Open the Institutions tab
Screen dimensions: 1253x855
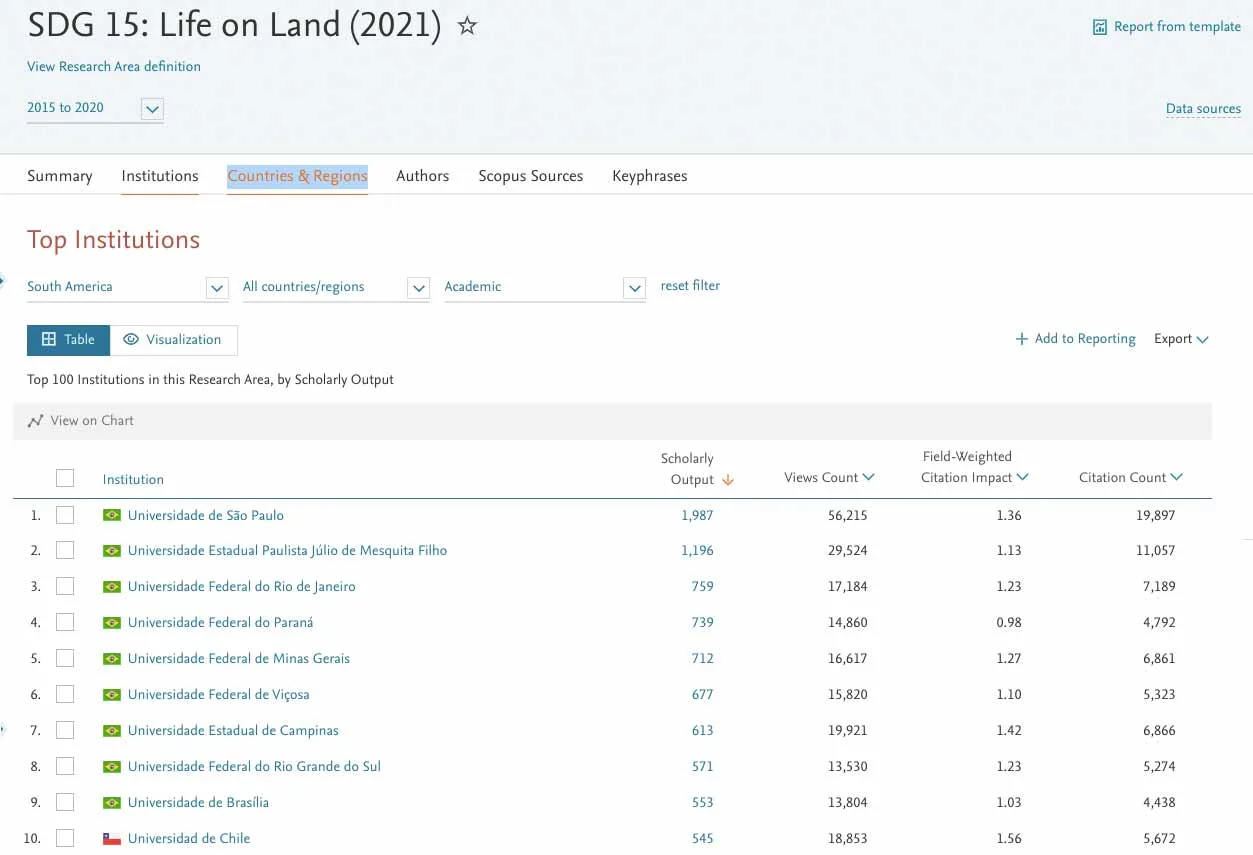pos(160,176)
